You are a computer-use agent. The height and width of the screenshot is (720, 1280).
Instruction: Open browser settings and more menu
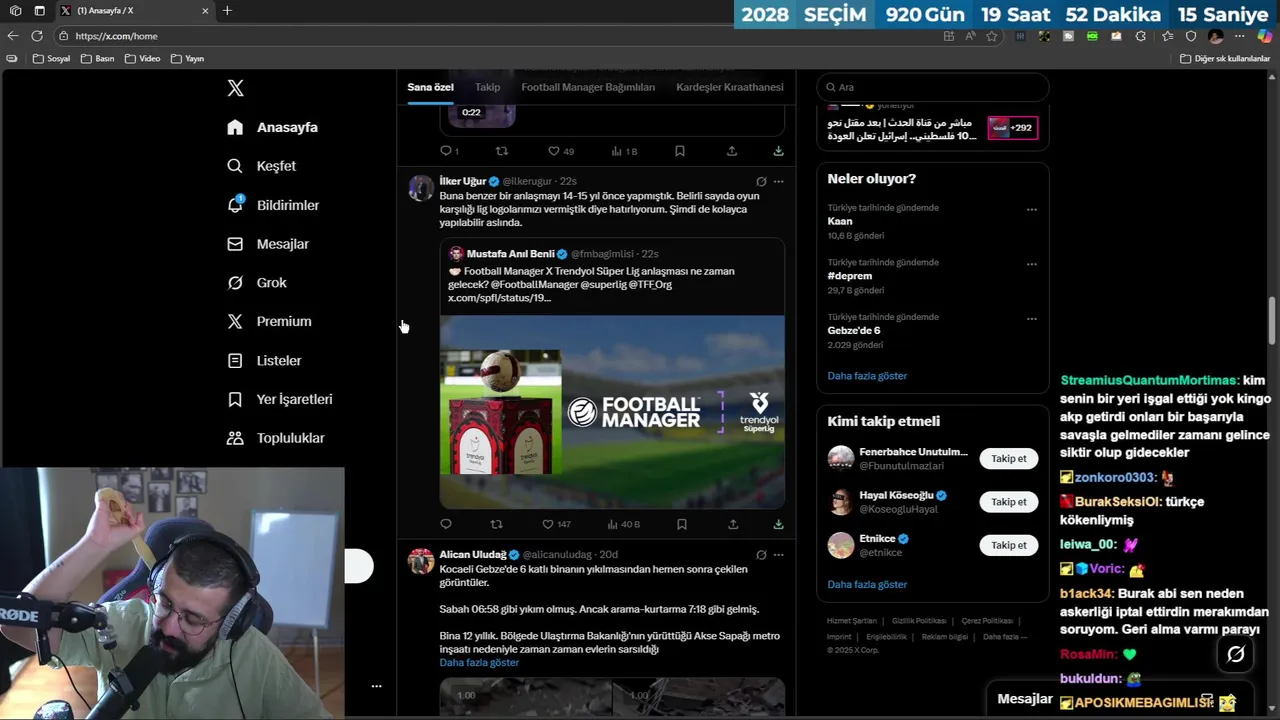1240,36
